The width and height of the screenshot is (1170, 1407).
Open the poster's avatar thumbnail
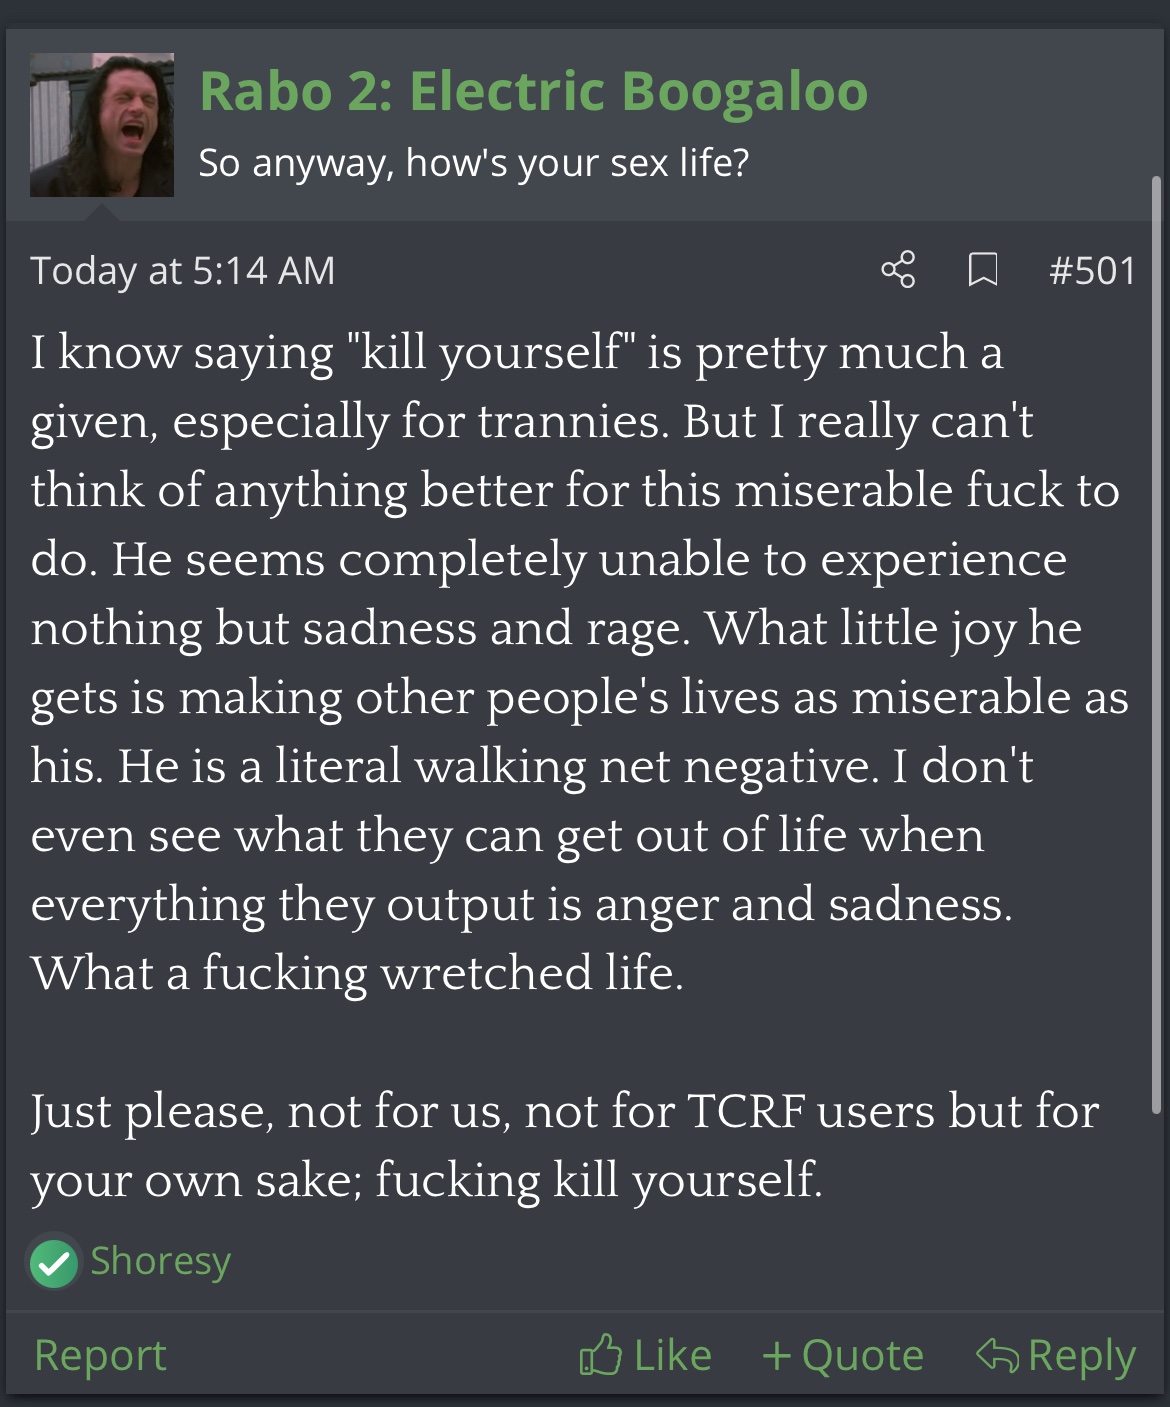coord(102,125)
